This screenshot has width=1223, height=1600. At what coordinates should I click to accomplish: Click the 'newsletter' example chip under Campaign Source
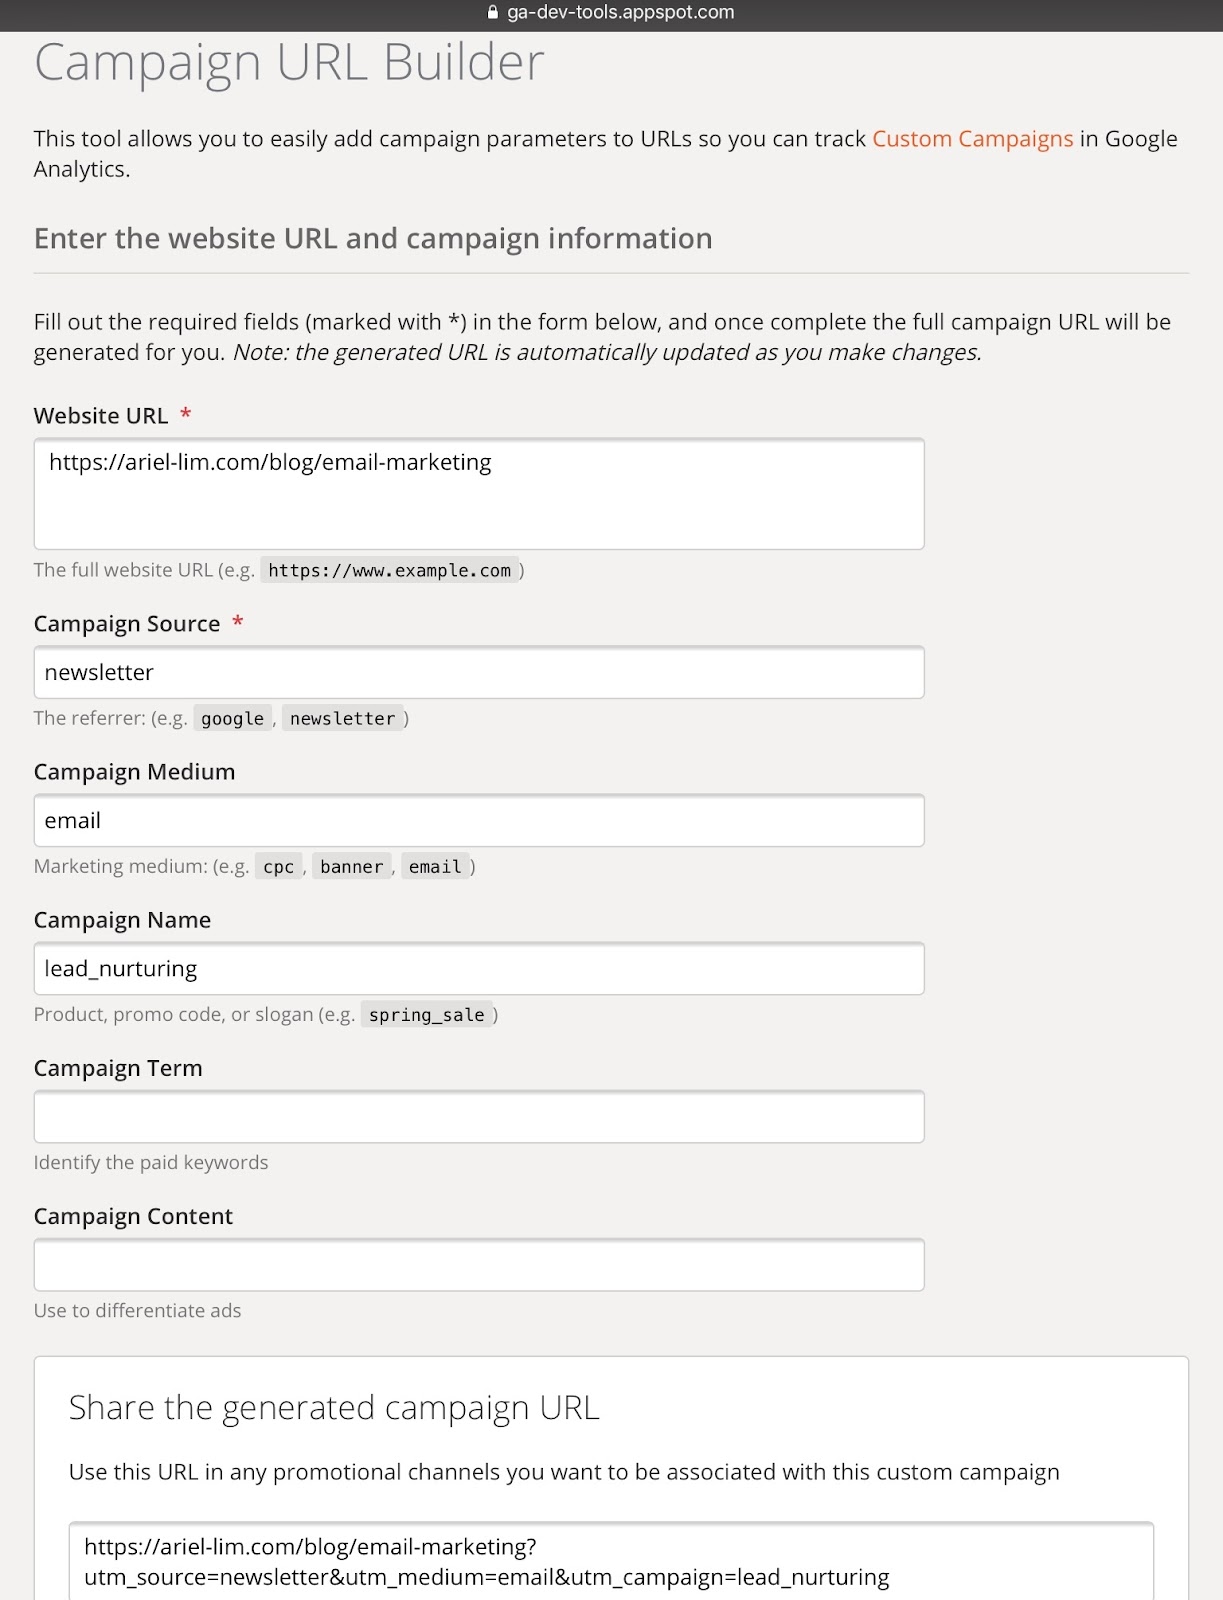pyautogui.click(x=342, y=718)
